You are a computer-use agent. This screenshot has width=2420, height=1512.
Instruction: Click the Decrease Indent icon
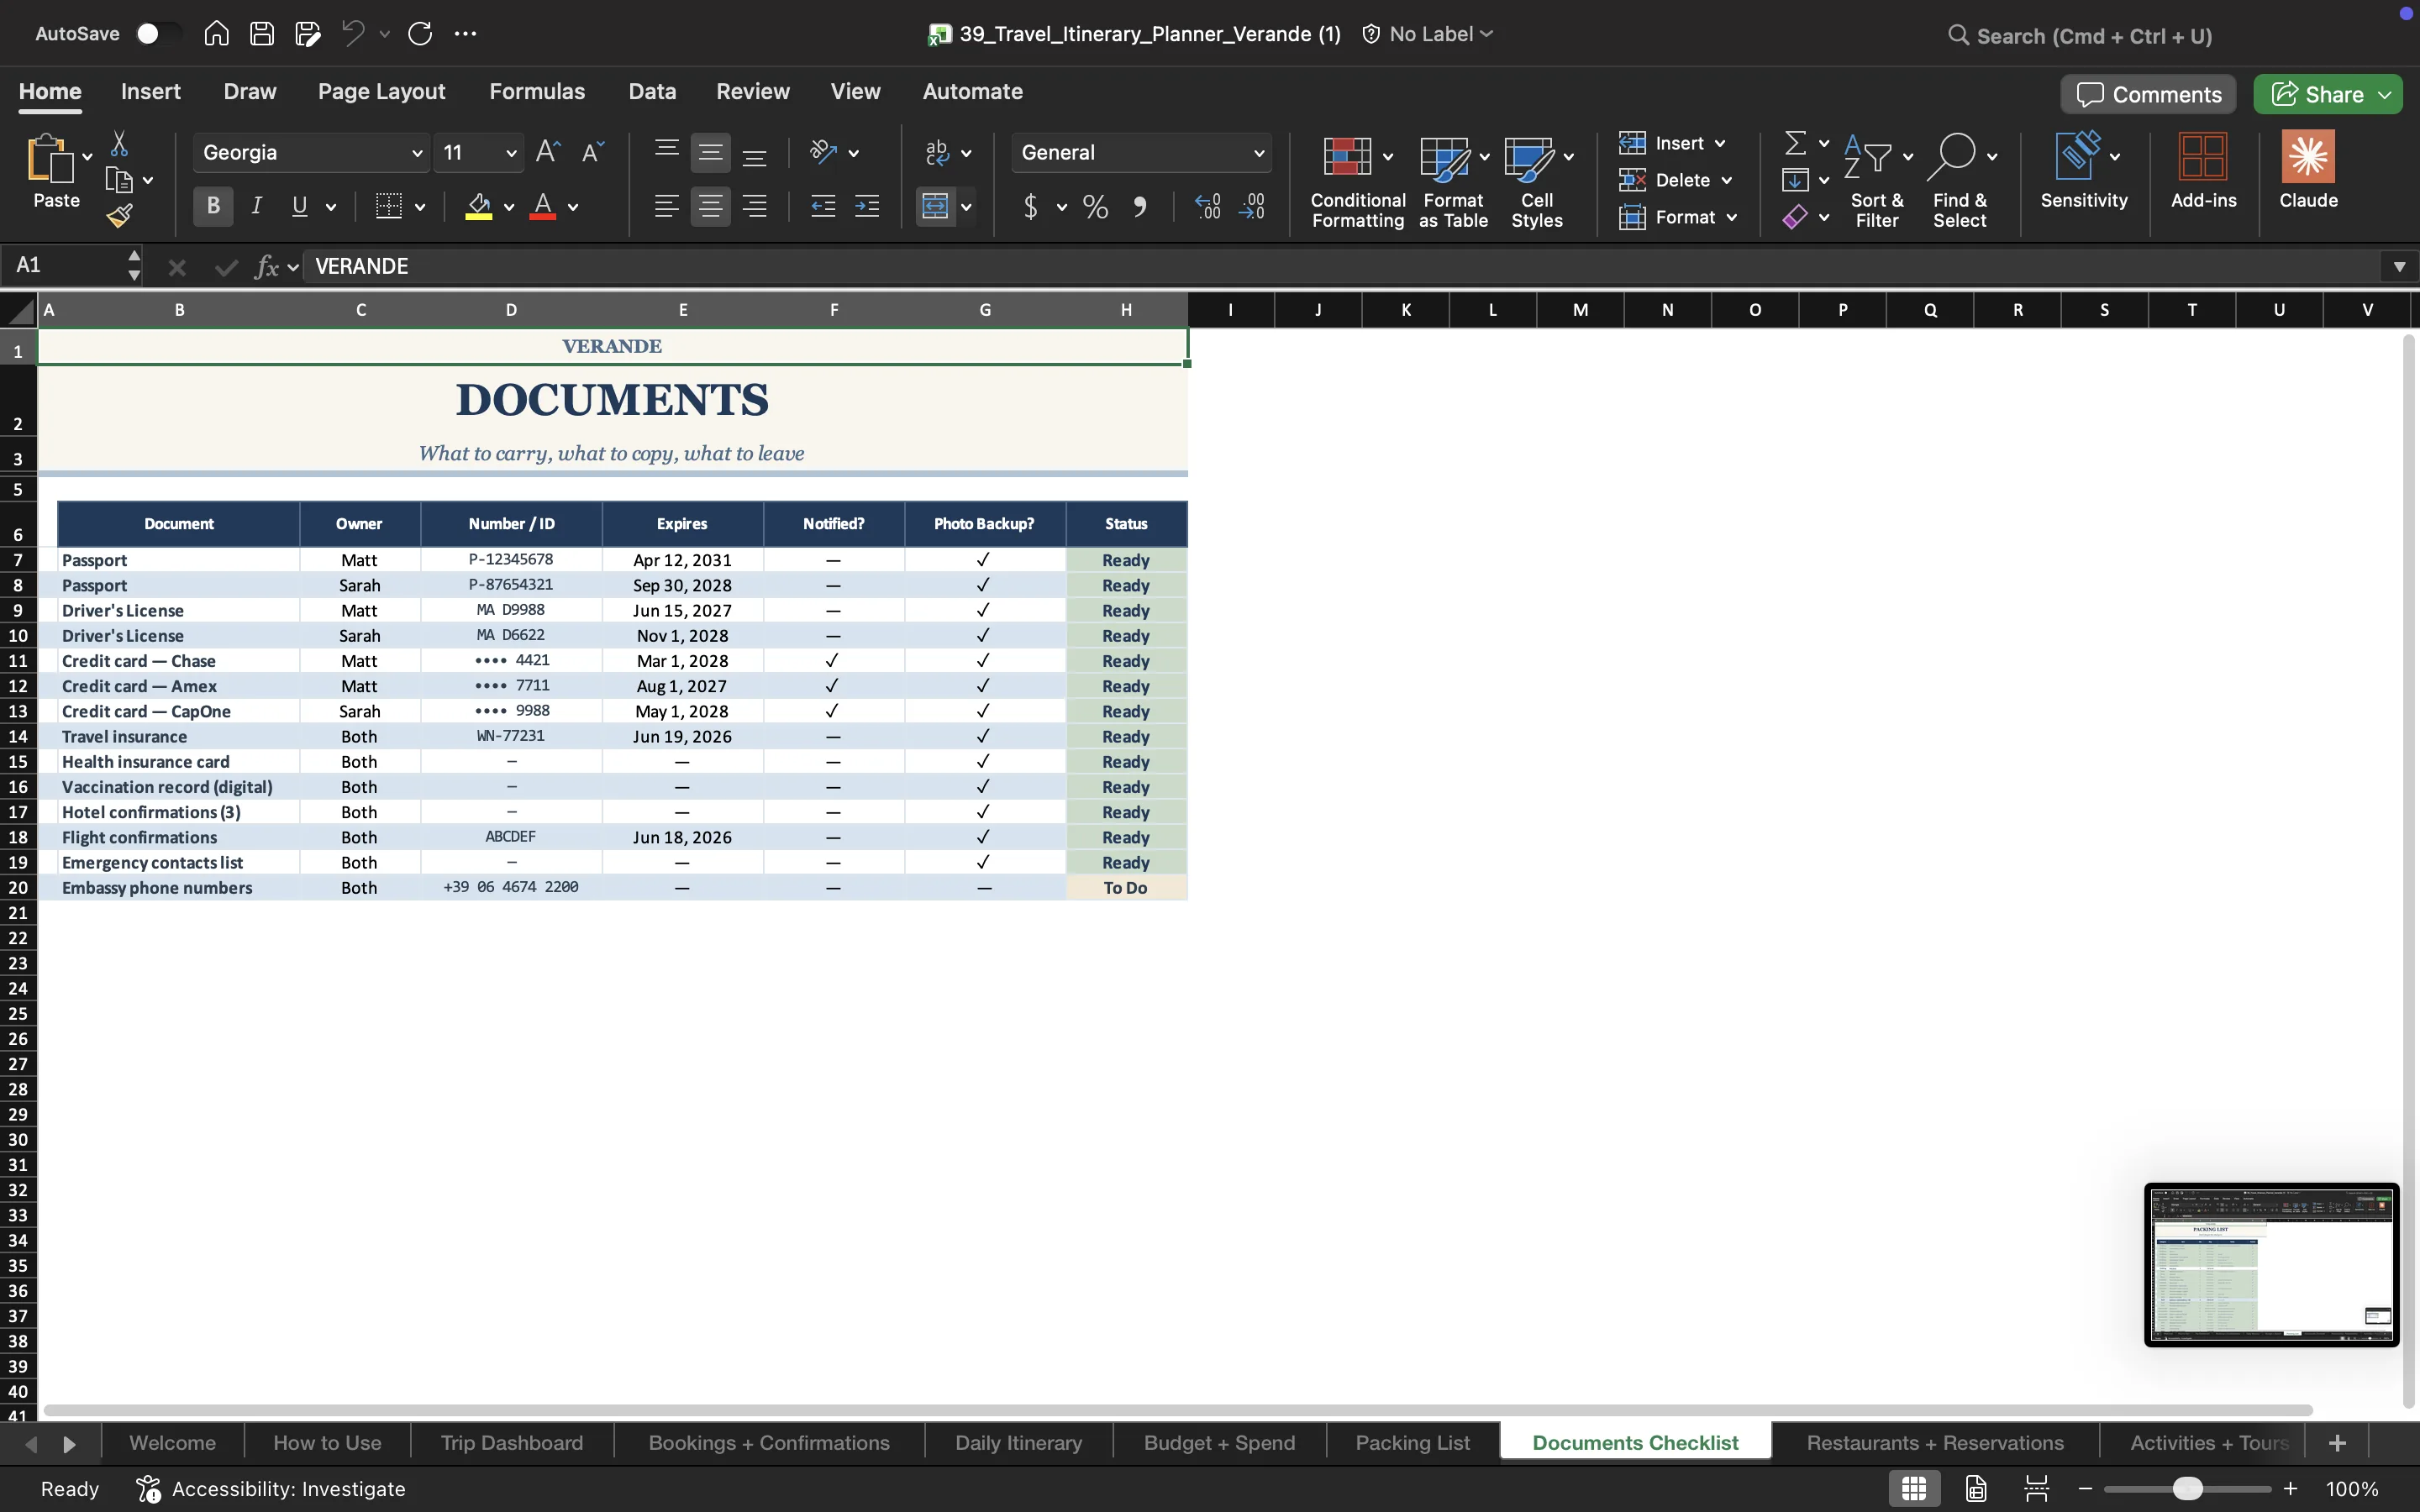[823, 207]
